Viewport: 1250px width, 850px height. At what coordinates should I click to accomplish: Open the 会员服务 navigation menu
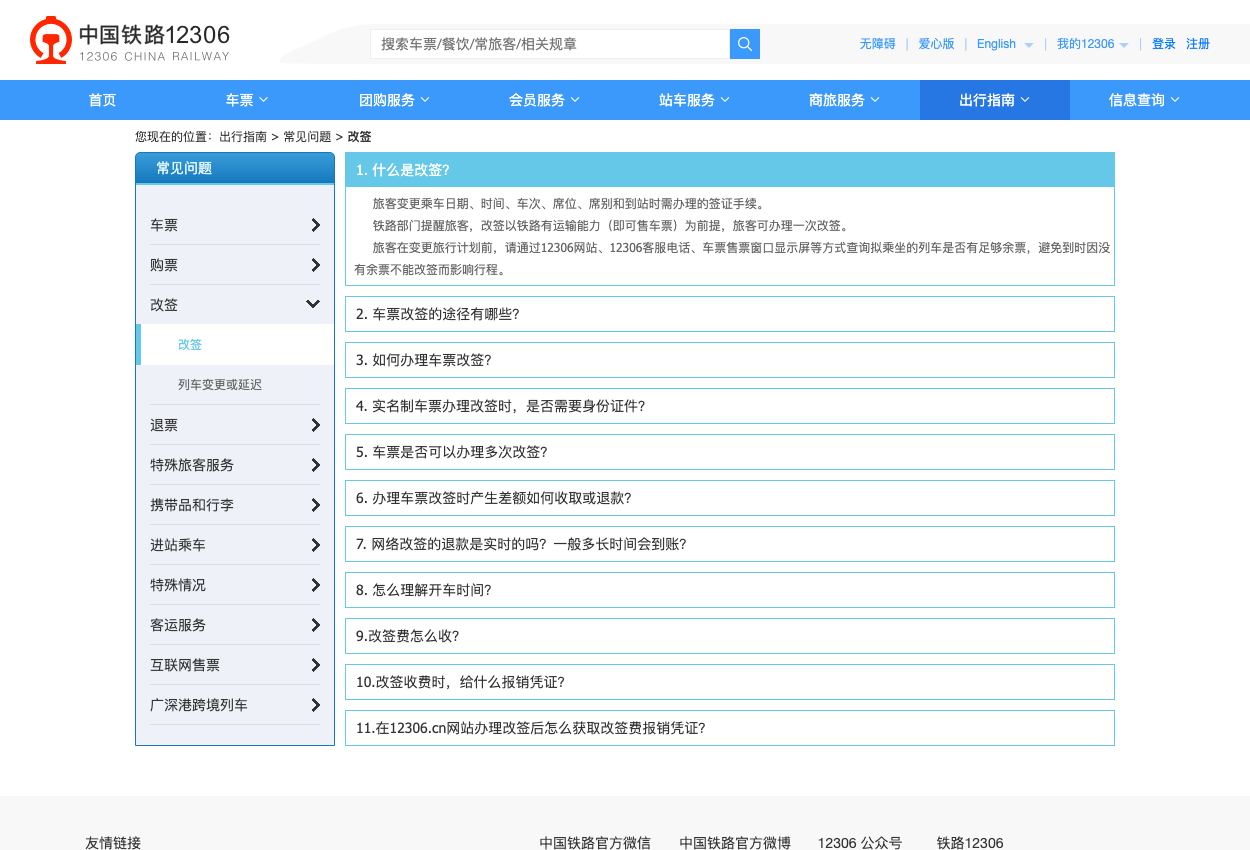tap(545, 100)
